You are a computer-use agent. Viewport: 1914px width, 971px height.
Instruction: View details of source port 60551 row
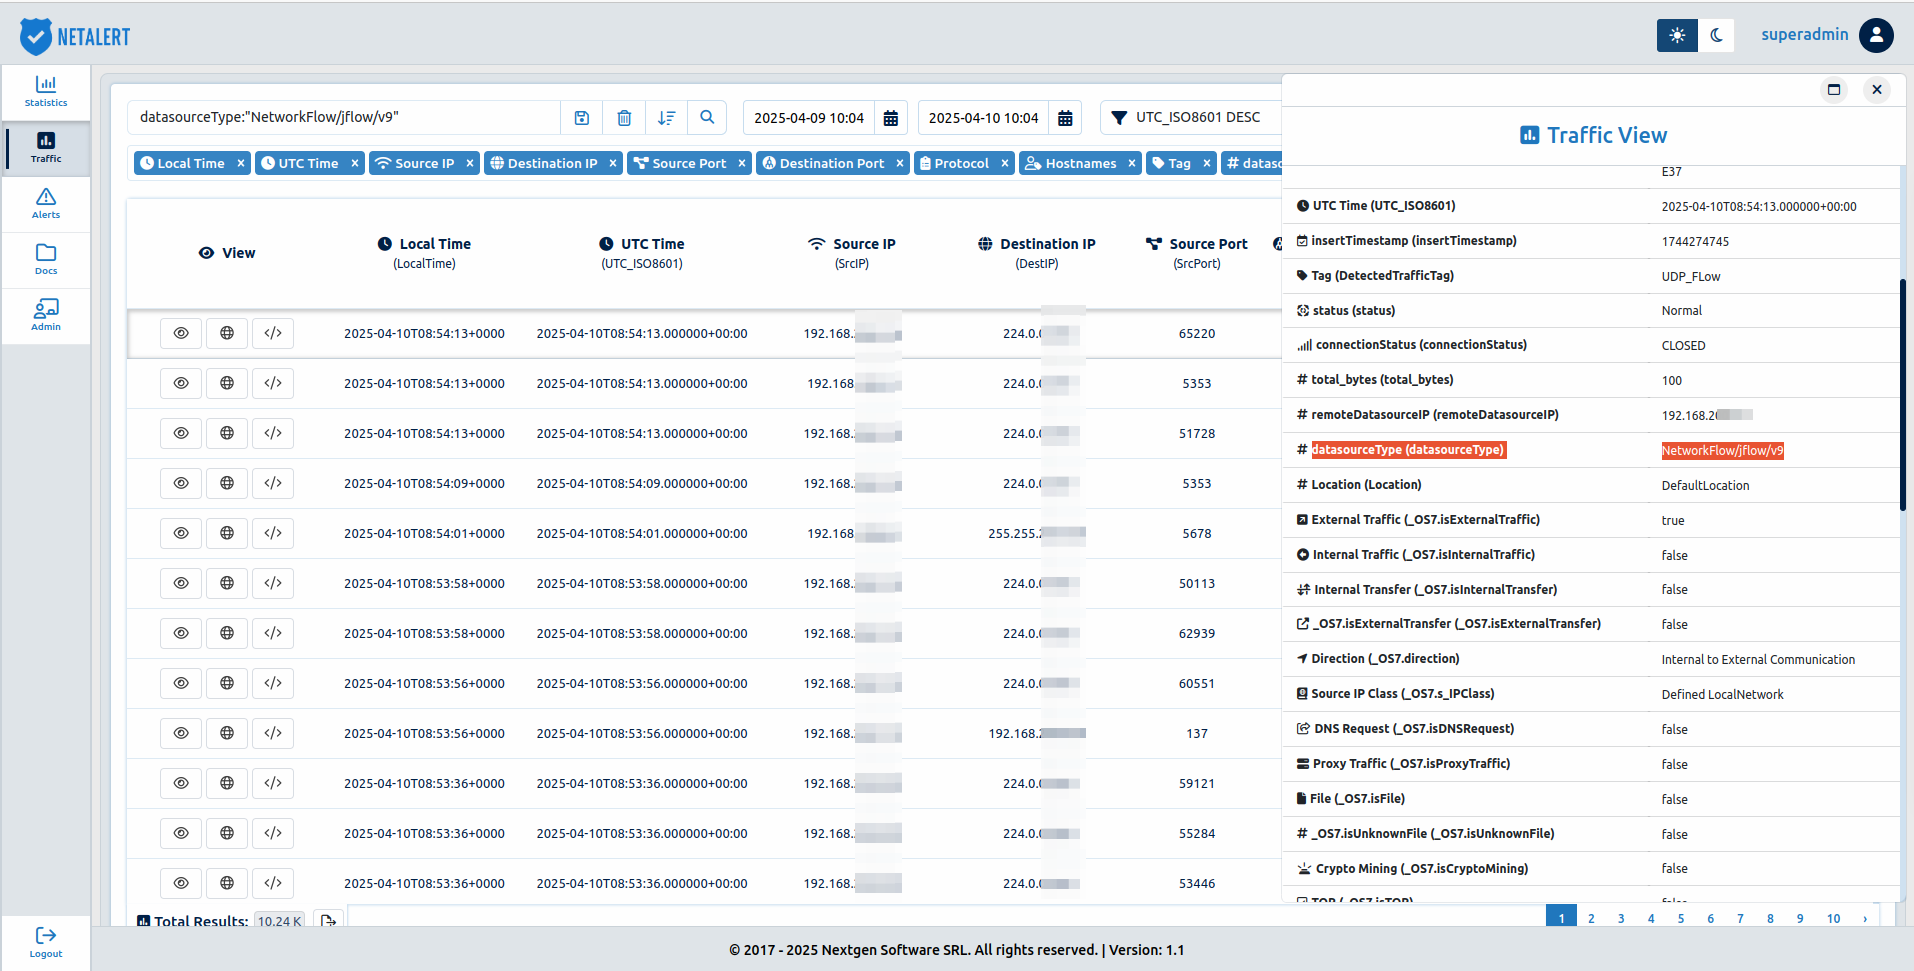(x=181, y=683)
